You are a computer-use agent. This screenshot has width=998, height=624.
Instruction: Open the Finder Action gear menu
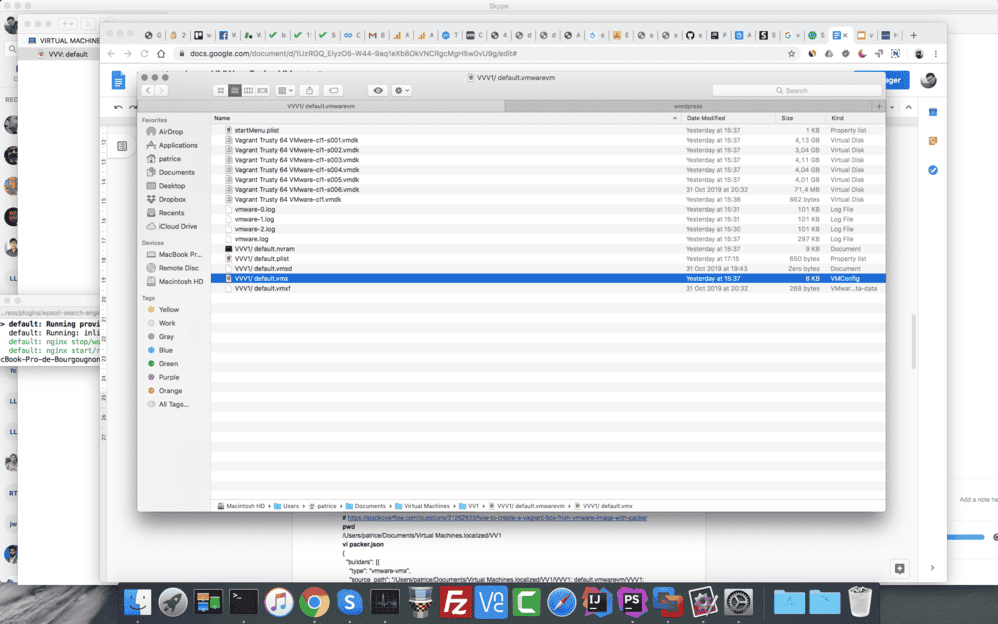[x=402, y=90]
